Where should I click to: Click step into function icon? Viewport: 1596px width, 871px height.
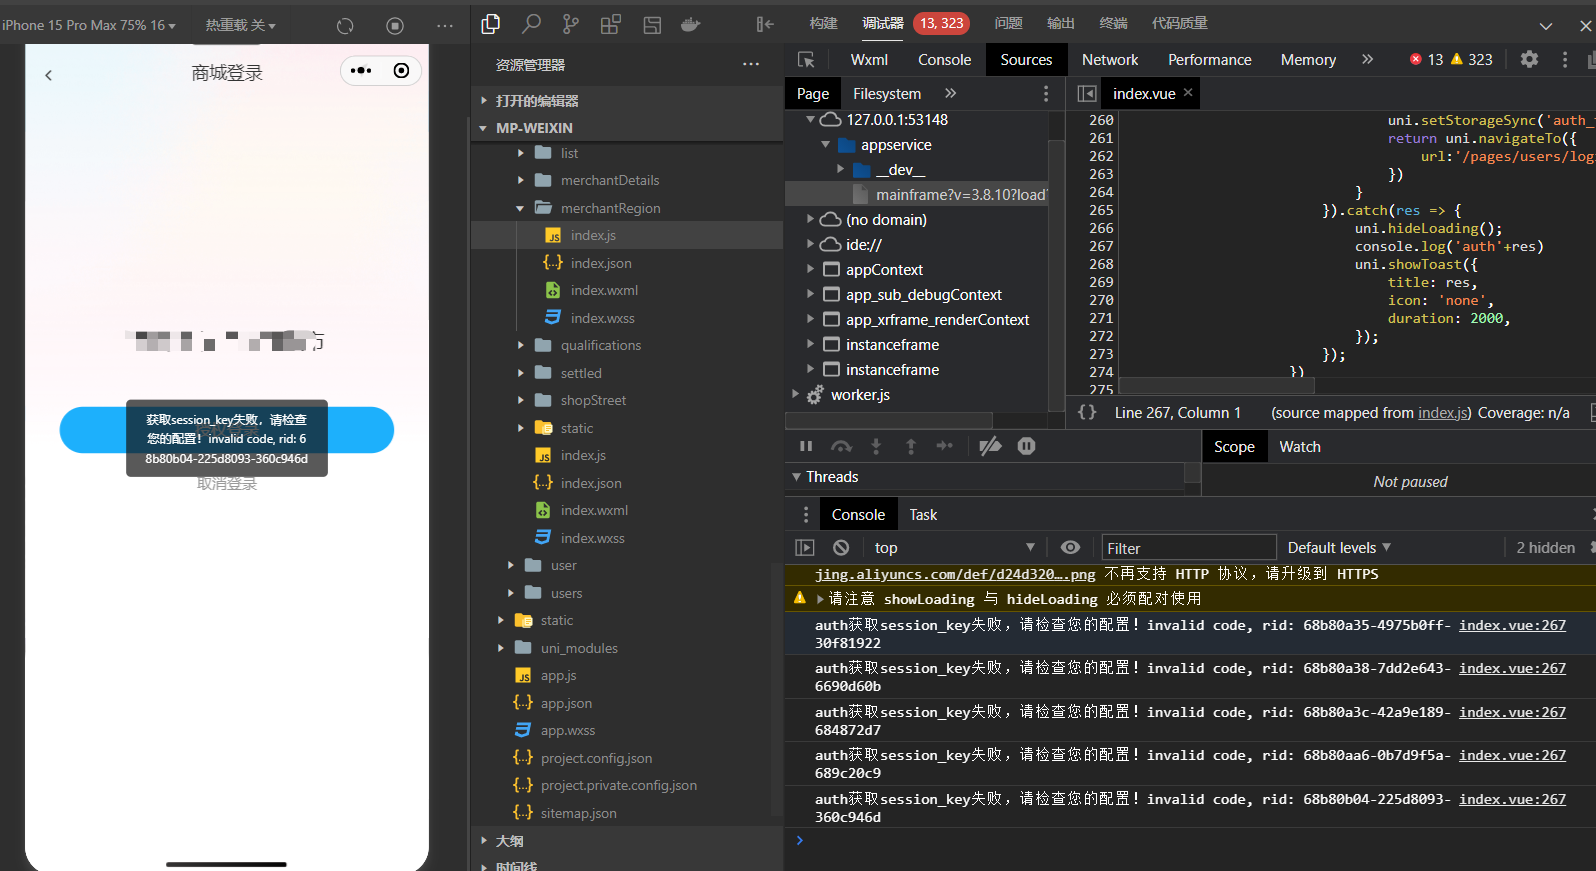876,446
